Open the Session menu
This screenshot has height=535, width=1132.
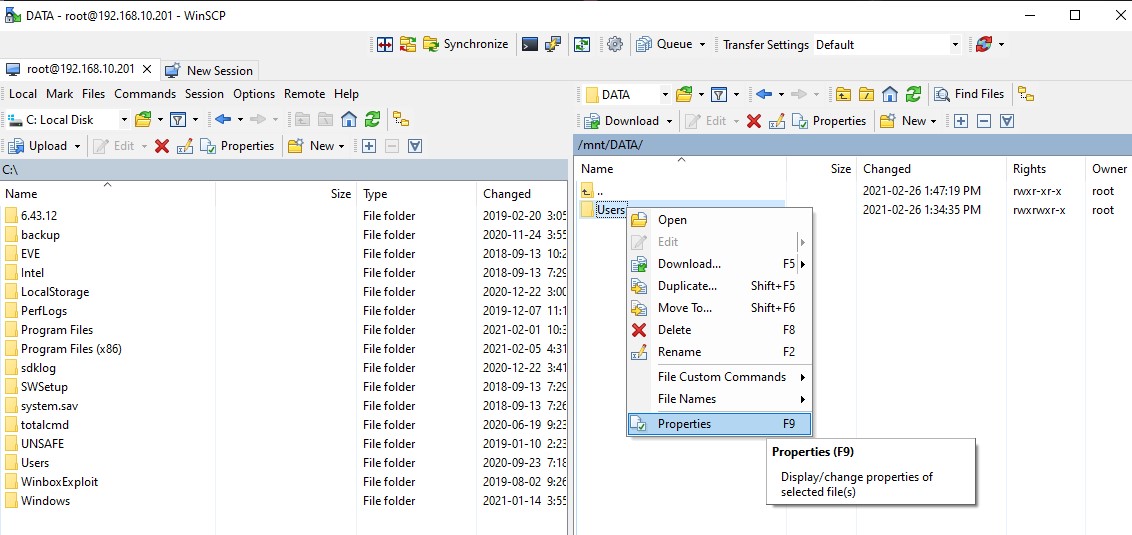coord(204,94)
